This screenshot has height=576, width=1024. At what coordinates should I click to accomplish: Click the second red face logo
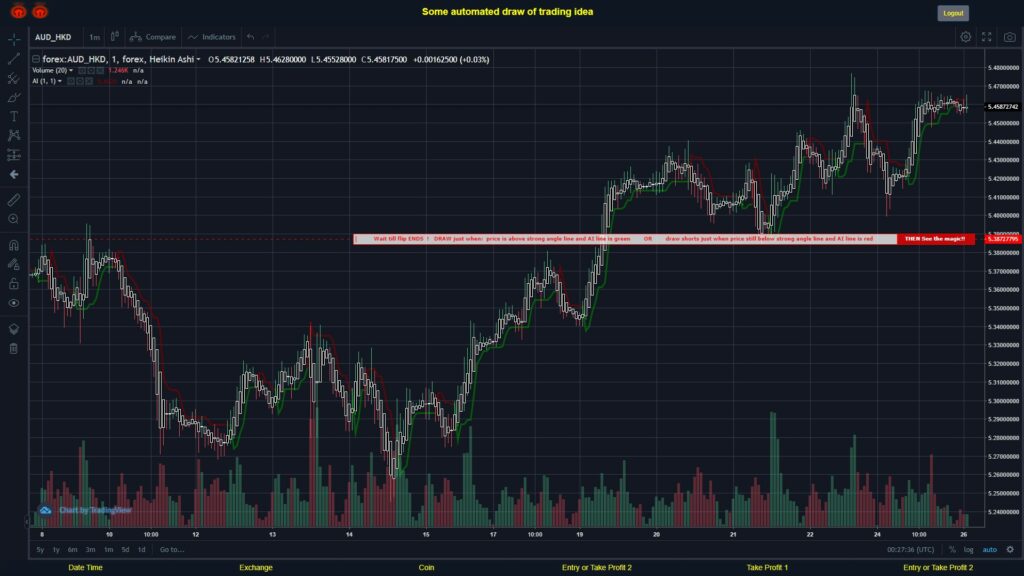pos(40,11)
